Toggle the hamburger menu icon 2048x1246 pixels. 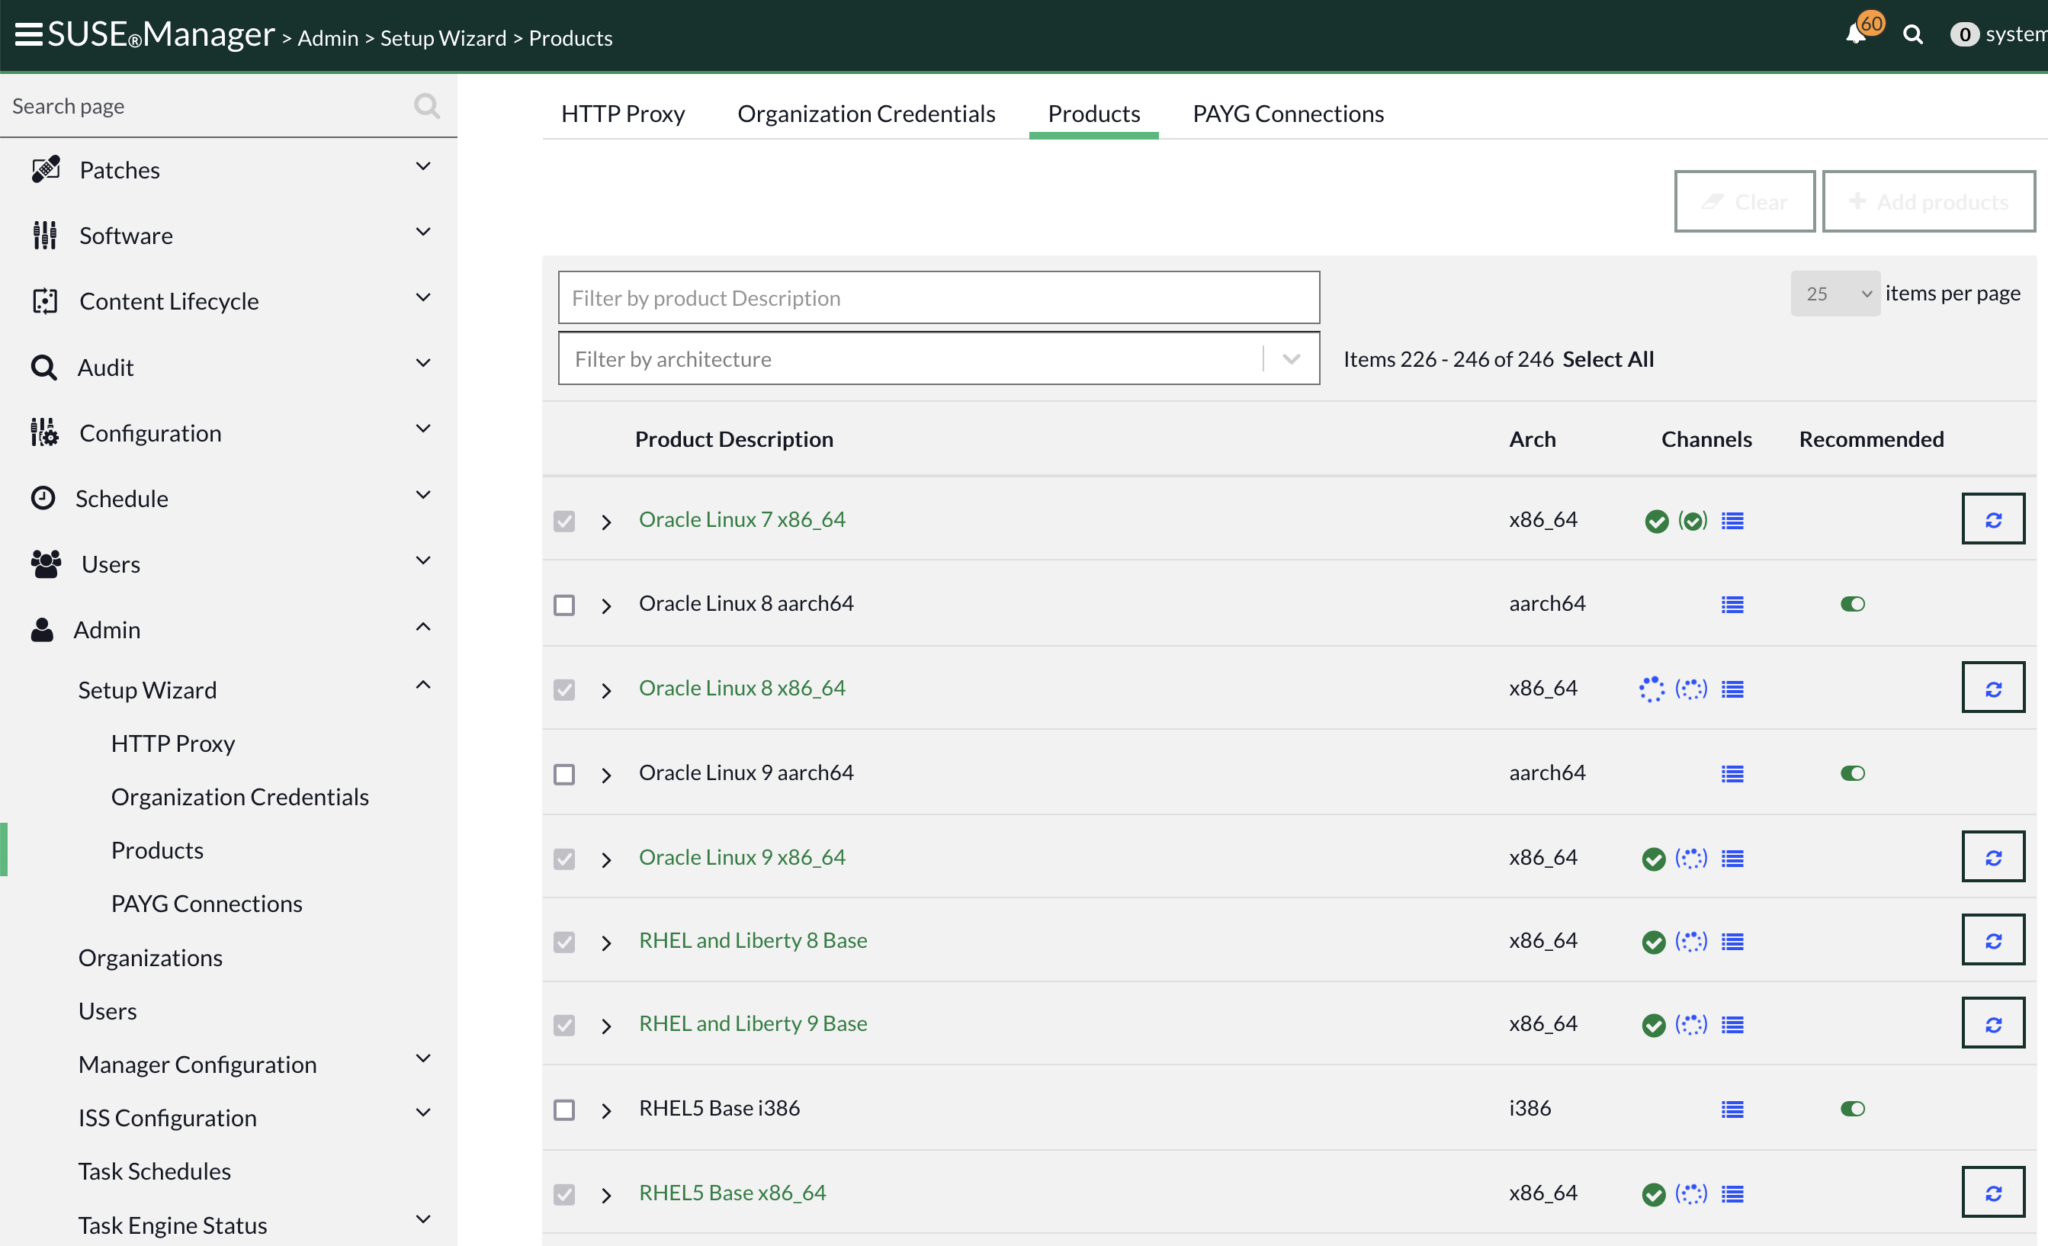click(x=28, y=34)
